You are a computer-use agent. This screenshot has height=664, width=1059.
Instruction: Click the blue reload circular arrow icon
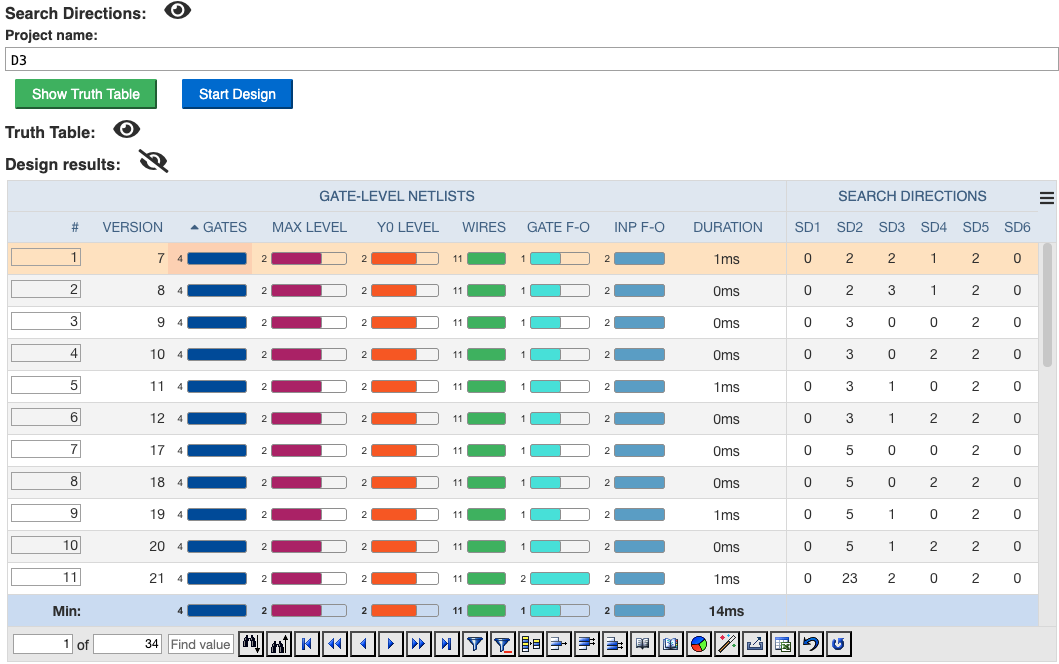(x=838, y=644)
